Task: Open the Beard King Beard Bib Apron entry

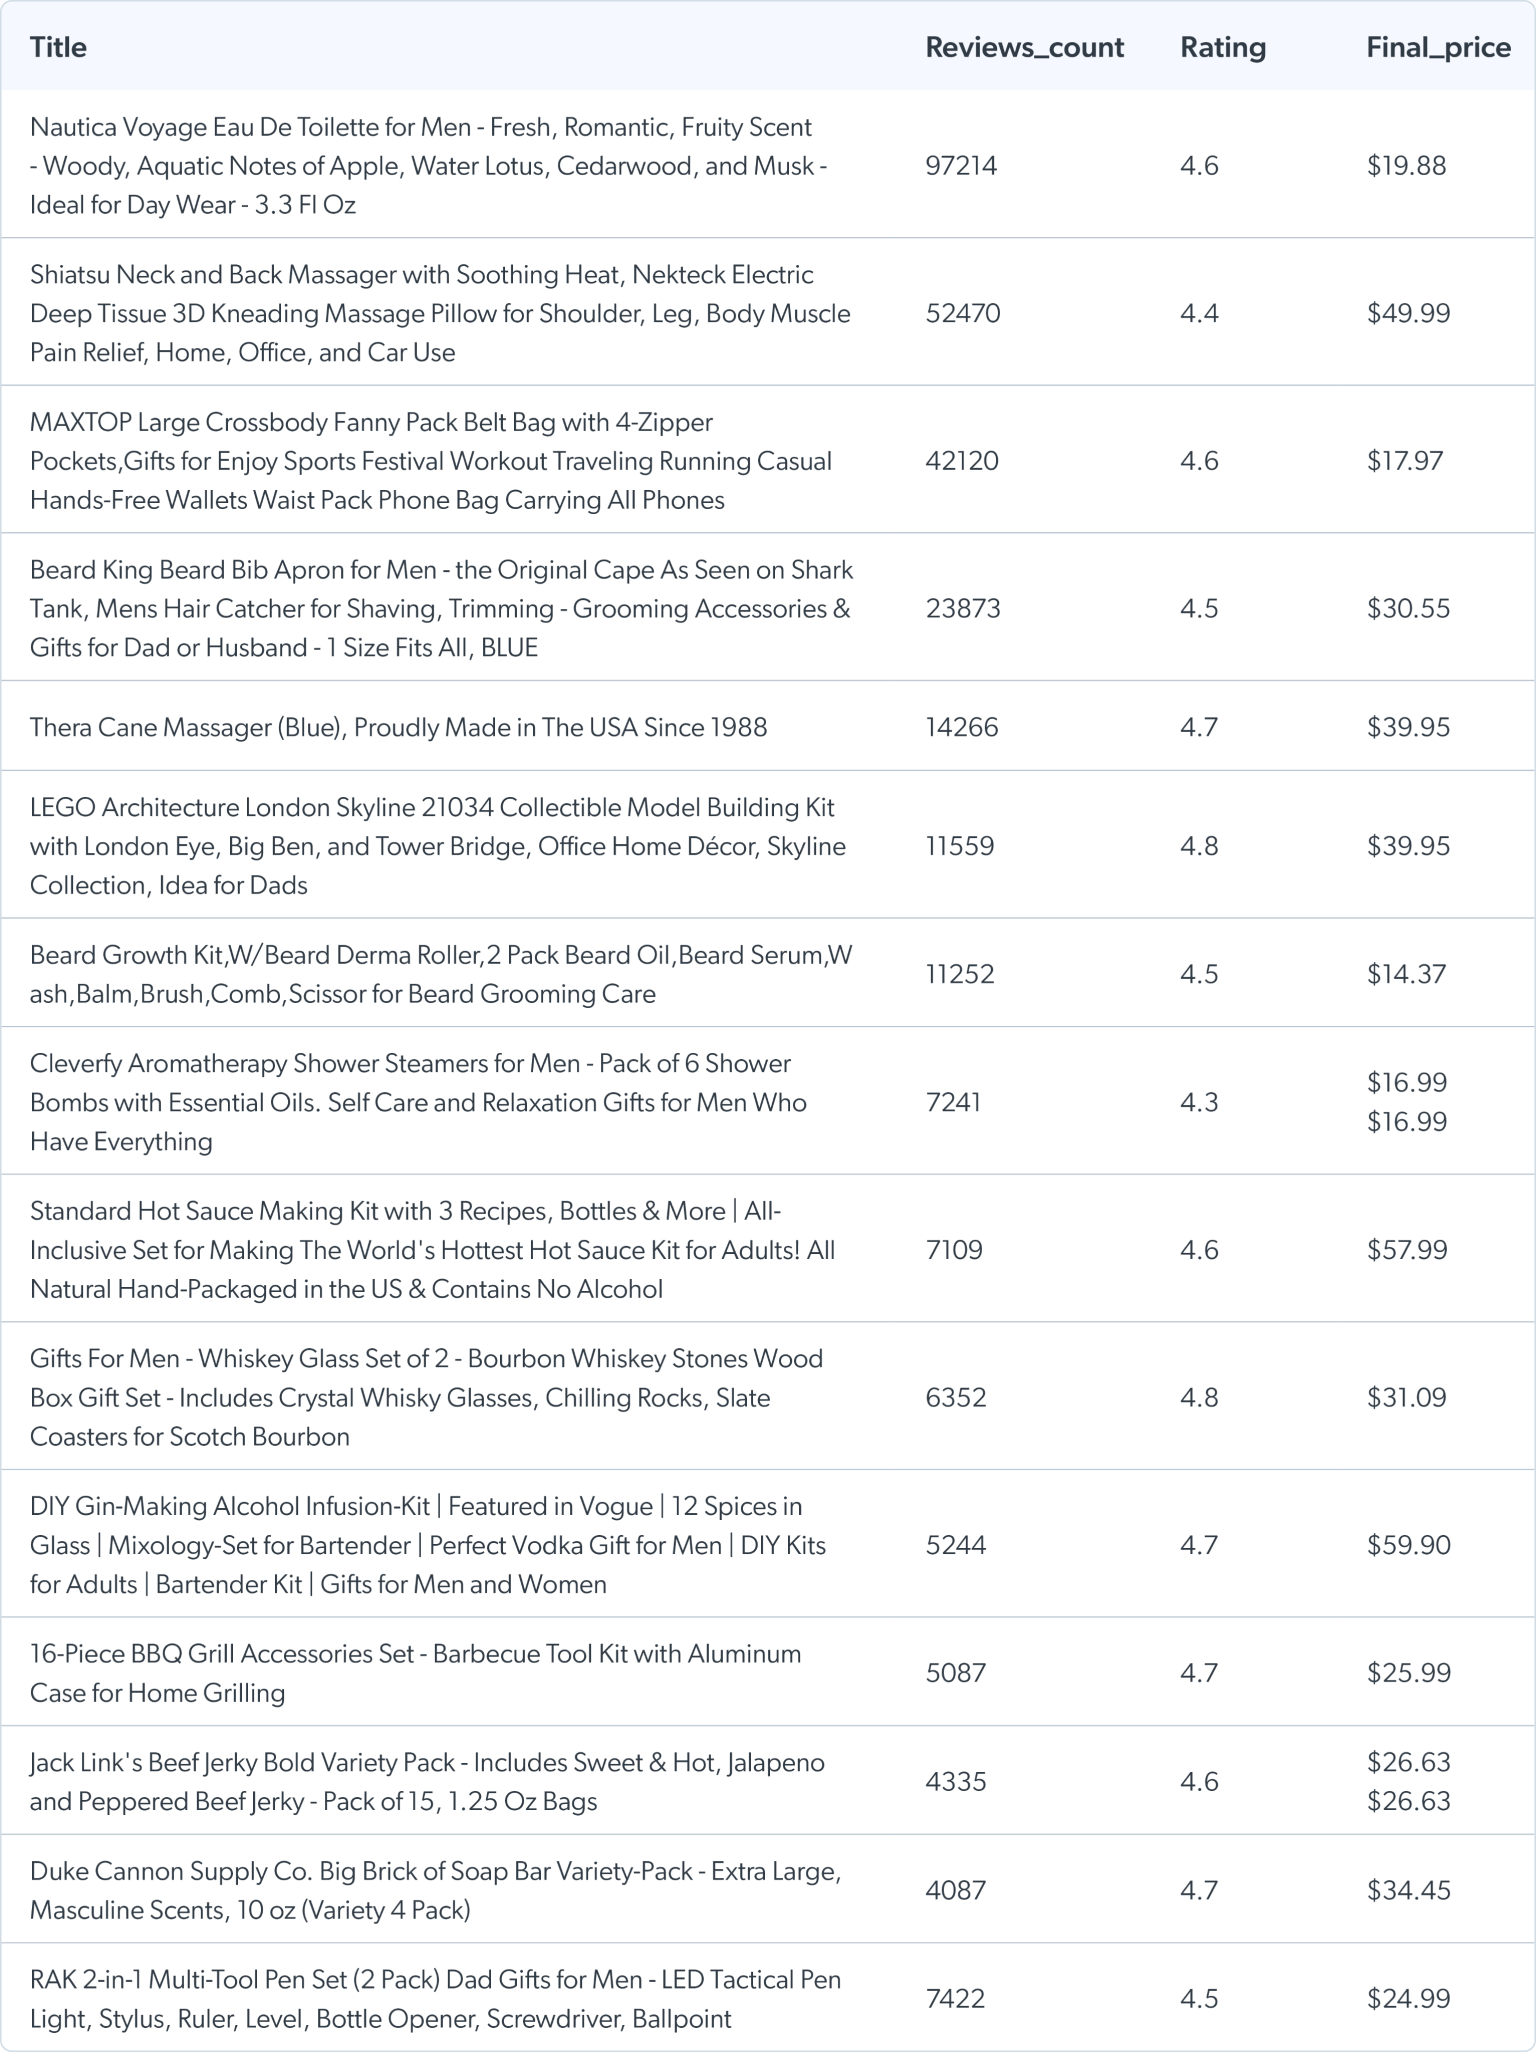Action: [x=440, y=609]
